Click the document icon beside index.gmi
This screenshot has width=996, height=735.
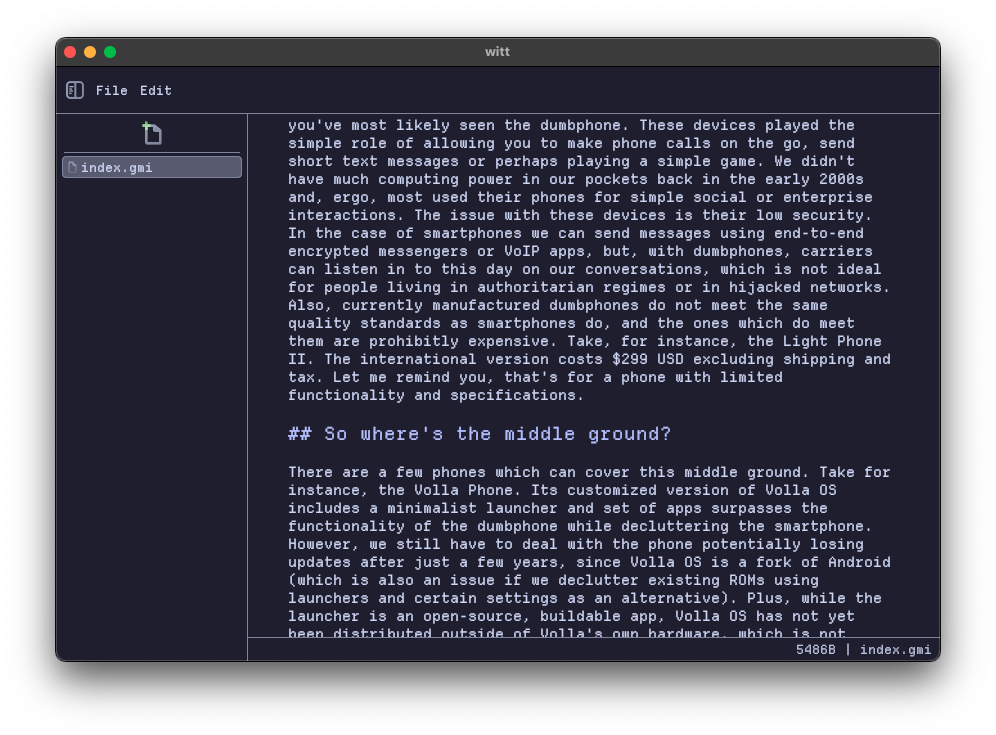[72, 167]
